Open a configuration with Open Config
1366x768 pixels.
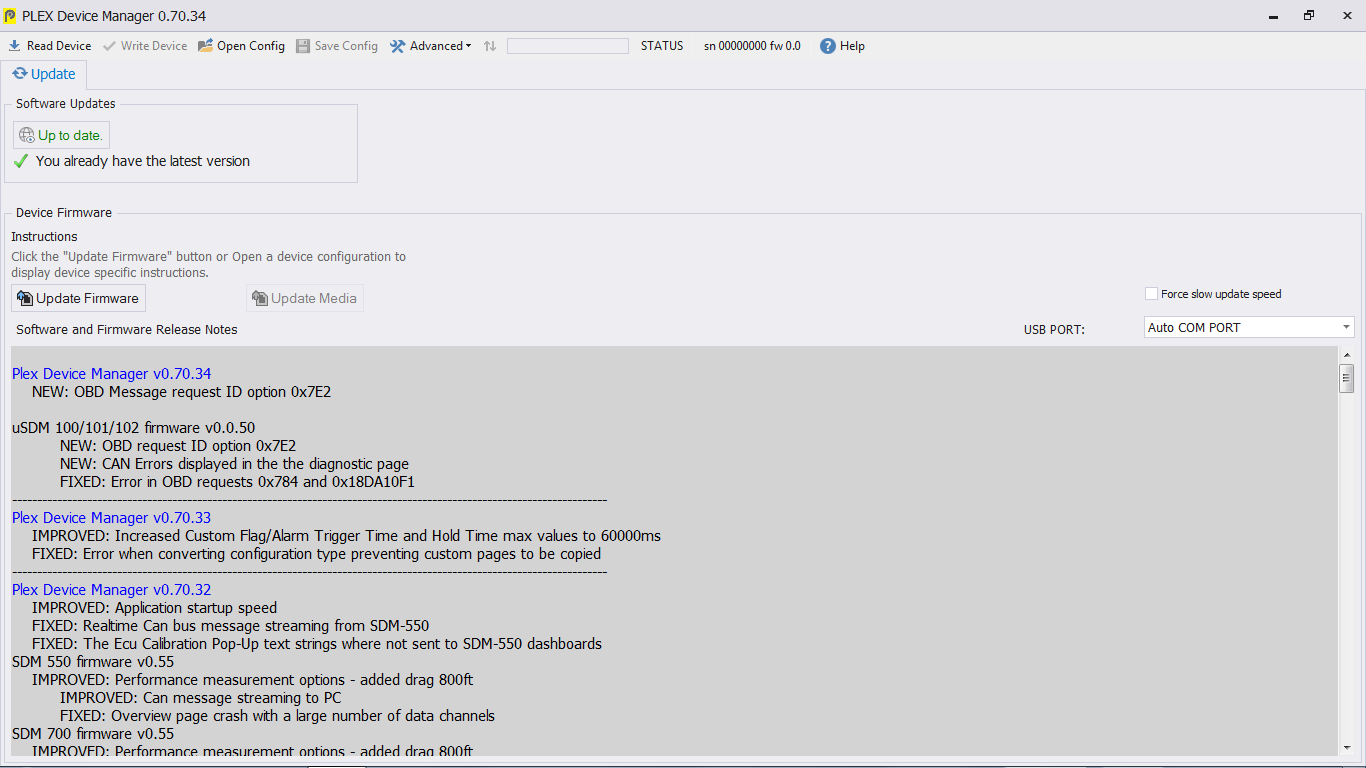coord(241,46)
